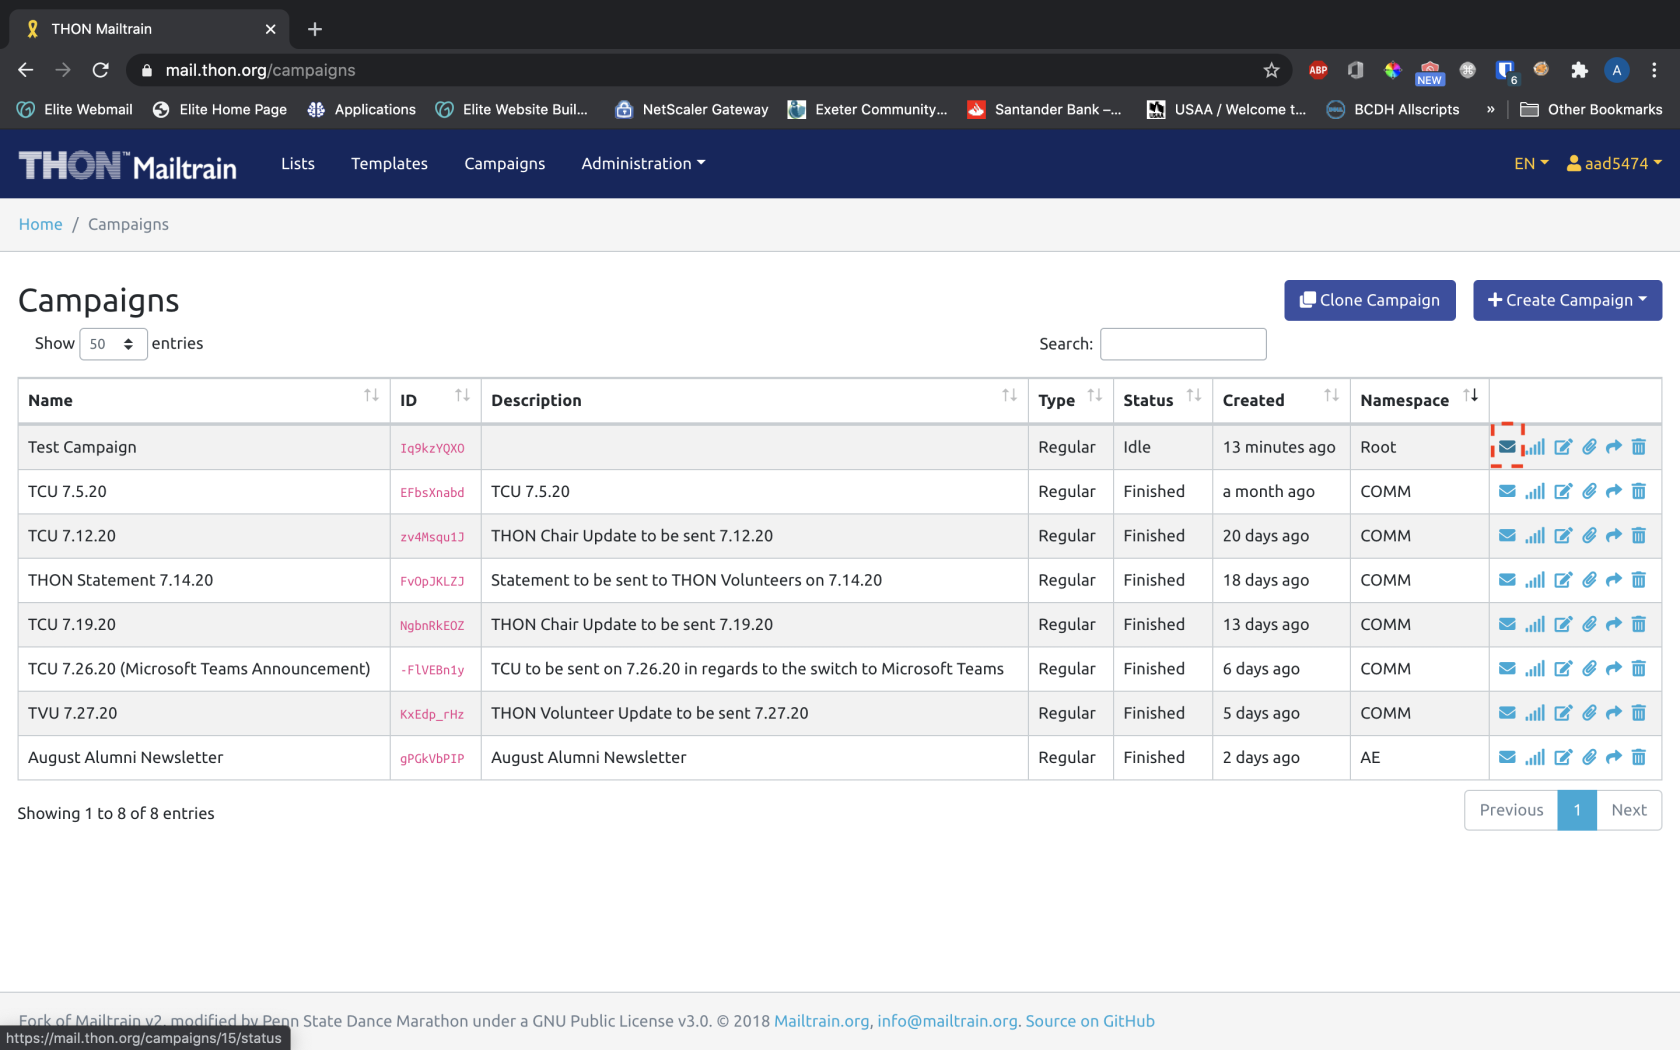This screenshot has width=1680, height=1050.
Task: Bookmark this page with the star icon
Action: 1271,70
